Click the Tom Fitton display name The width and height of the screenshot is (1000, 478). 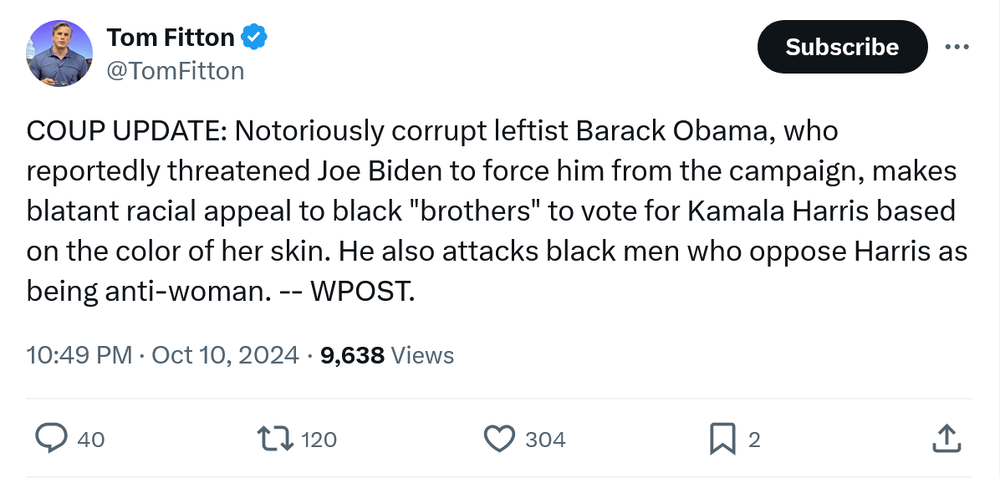170,38
